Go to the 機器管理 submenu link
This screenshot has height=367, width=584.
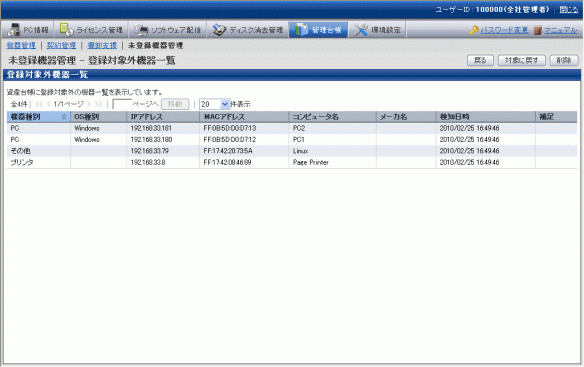point(21,45)
